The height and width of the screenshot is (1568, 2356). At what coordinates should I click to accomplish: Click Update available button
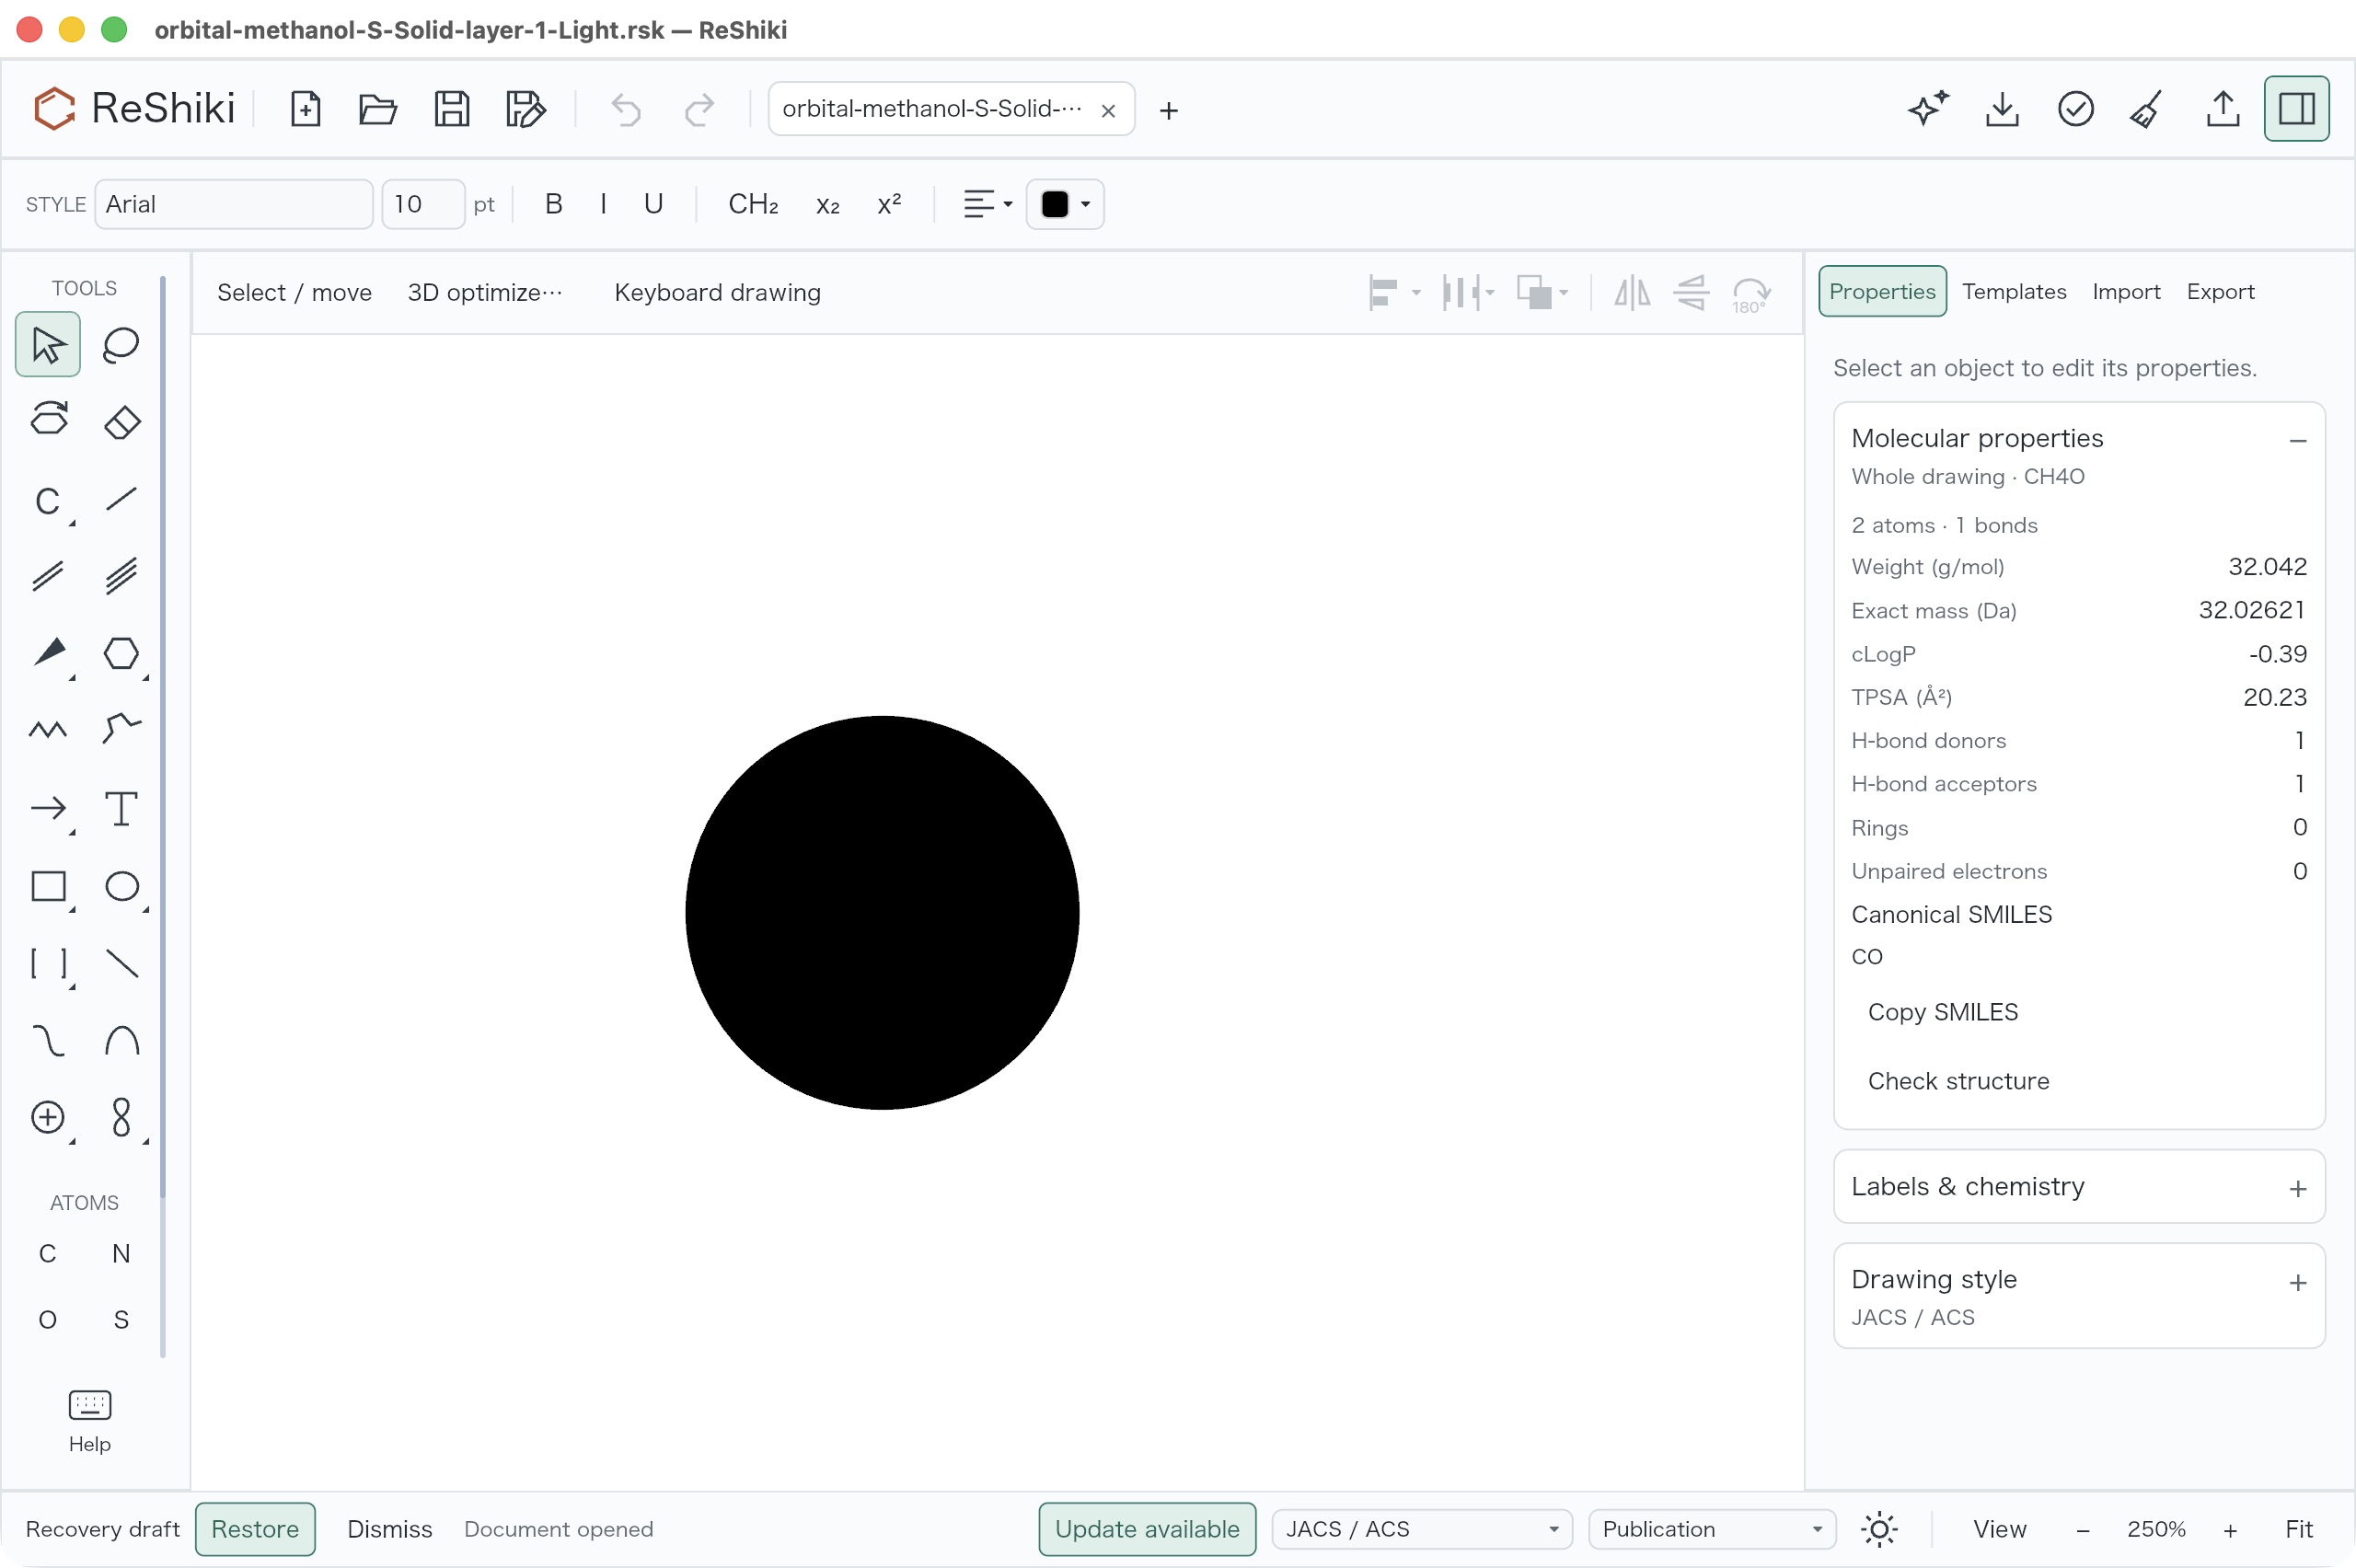click(x=1147, y=1529)
